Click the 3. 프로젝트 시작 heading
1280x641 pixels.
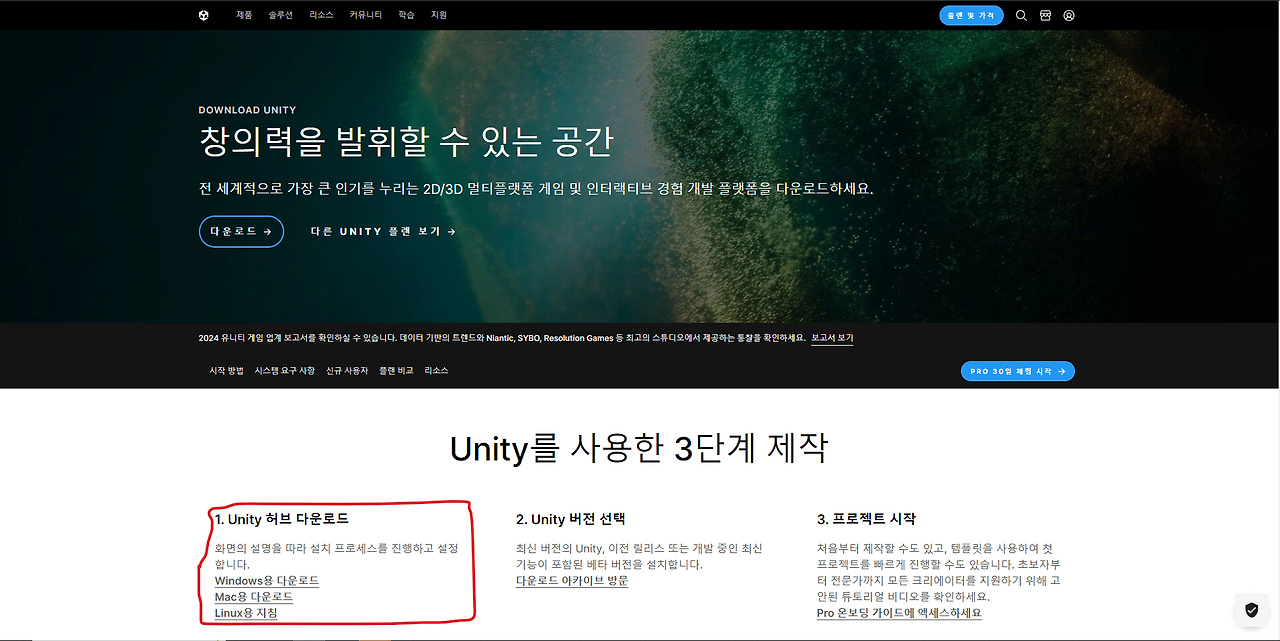(866, 519)
